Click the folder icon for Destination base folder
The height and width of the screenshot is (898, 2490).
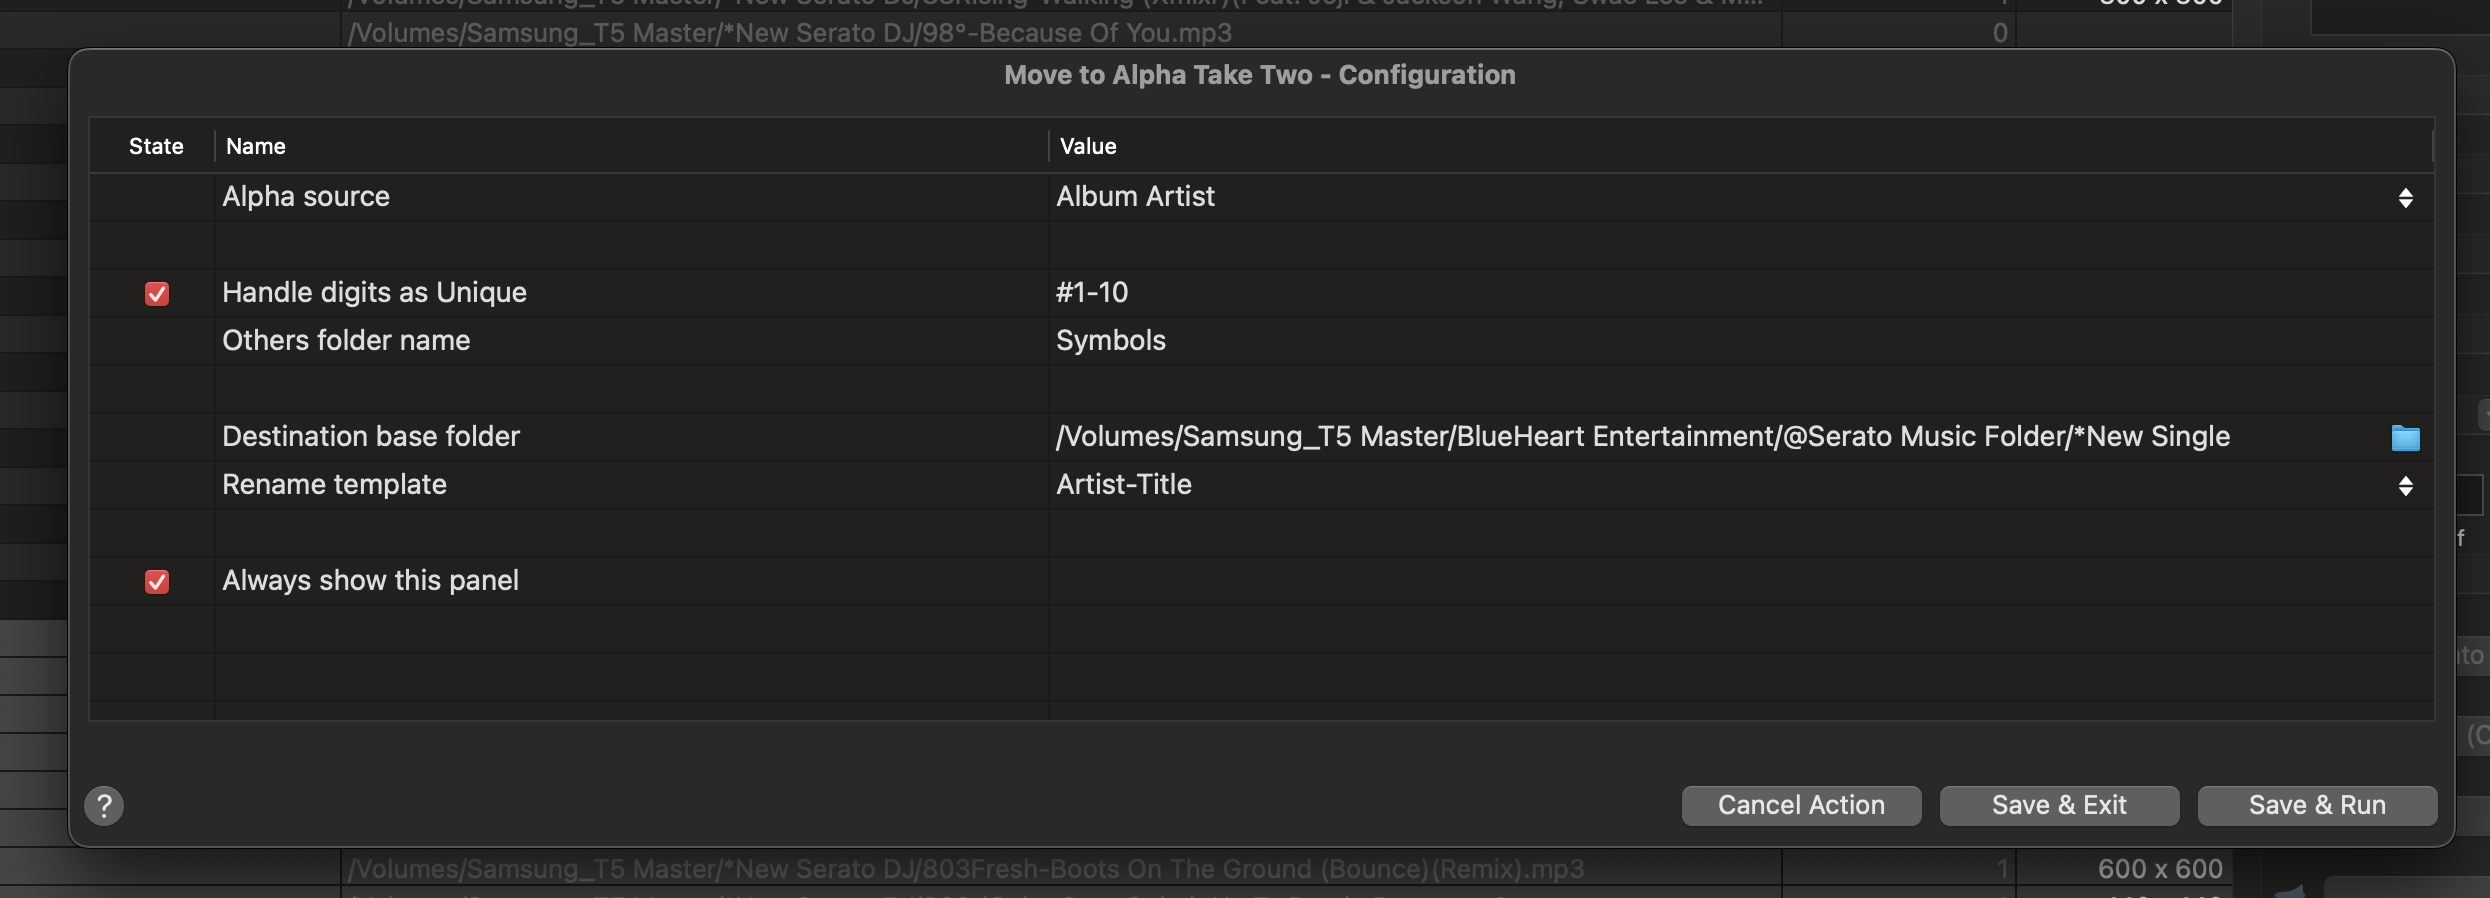2405,437
